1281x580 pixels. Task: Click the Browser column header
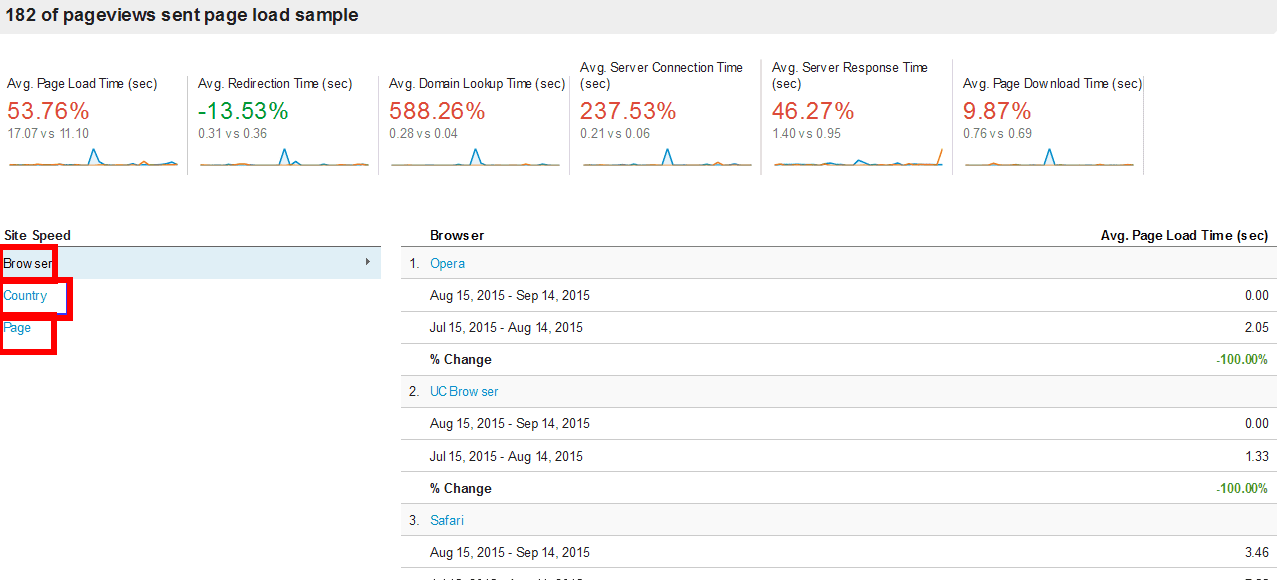457,236
